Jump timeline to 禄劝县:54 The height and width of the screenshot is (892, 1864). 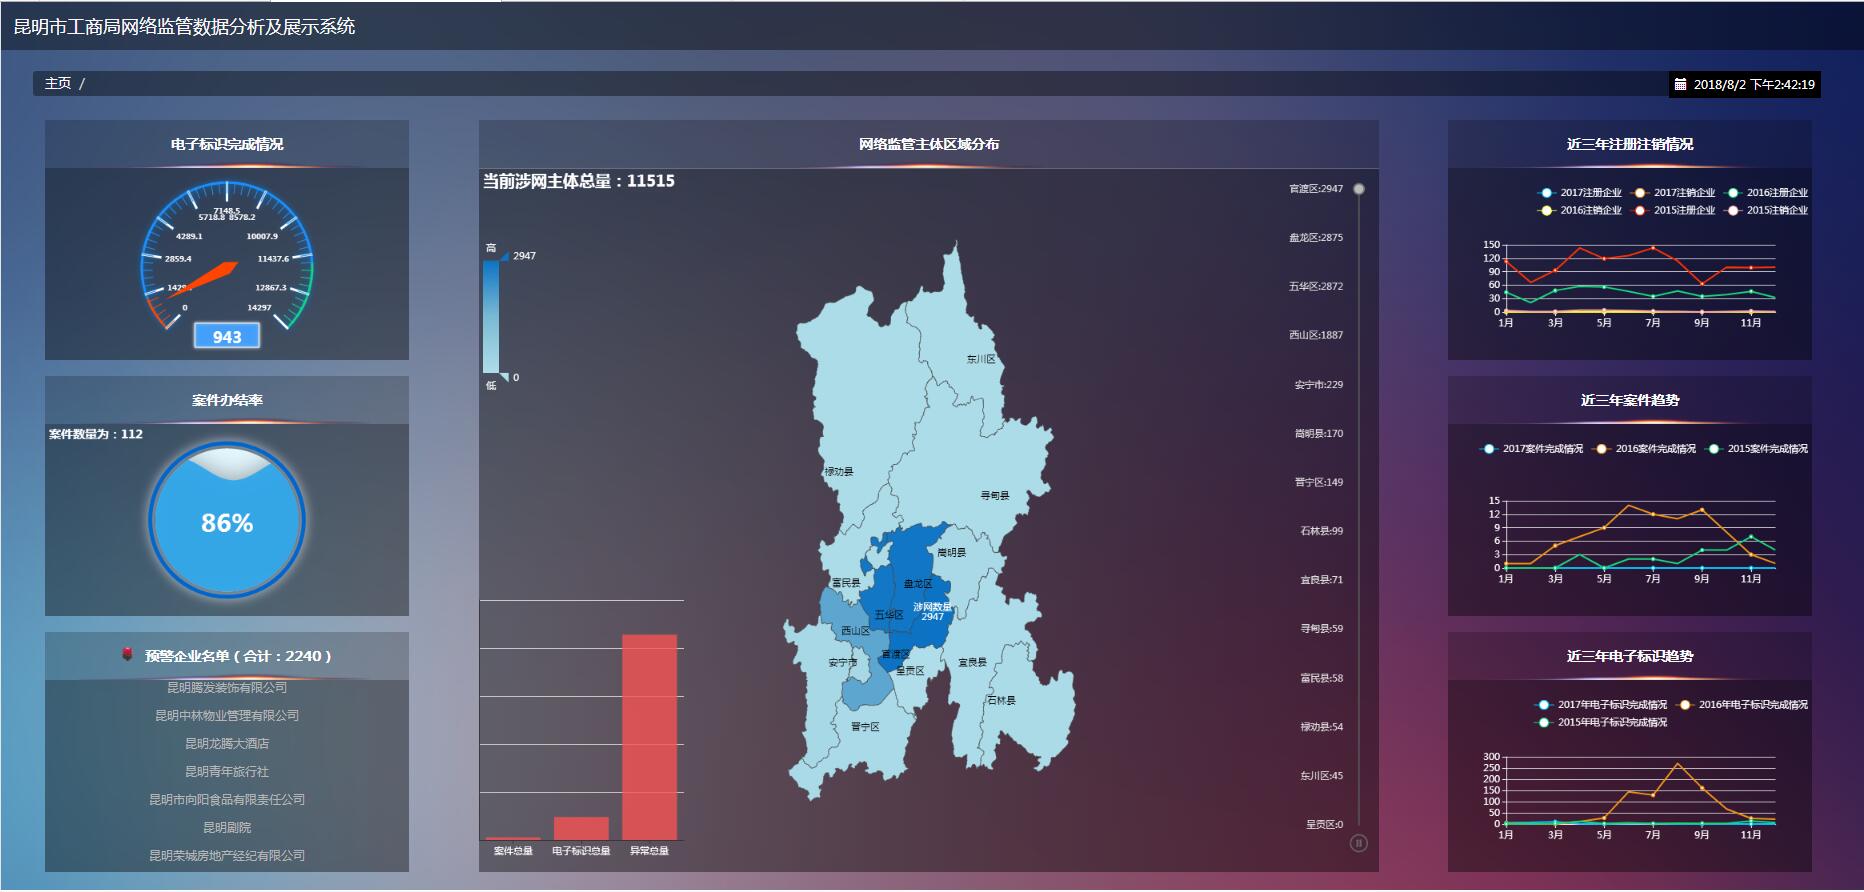click(x=1322, y=728)
